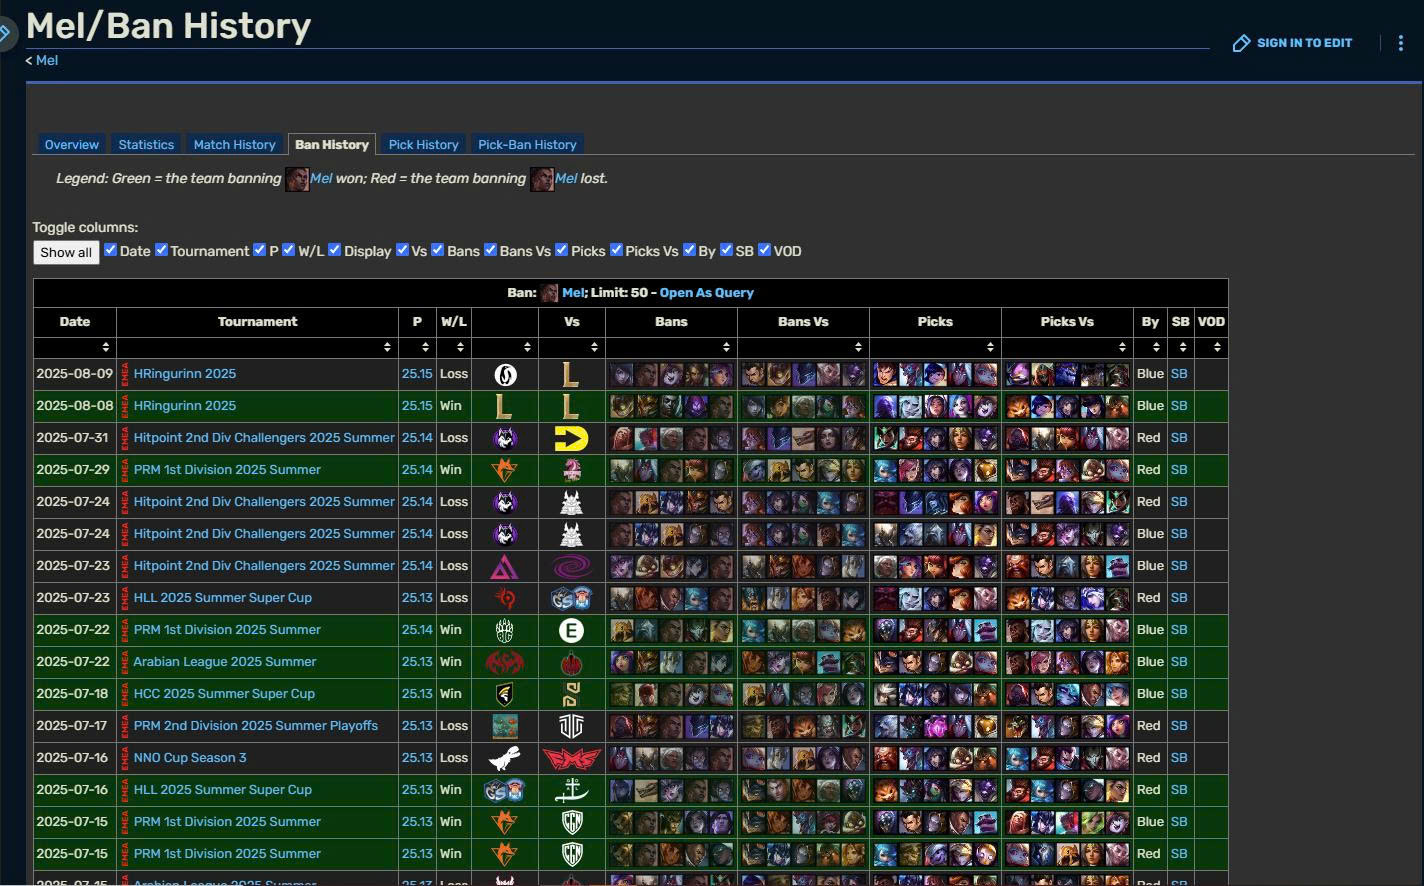Click the Mel champion icon in legend
This screenshot has width=1424, height=886.
pyautogui.click(x=297, y=179)
